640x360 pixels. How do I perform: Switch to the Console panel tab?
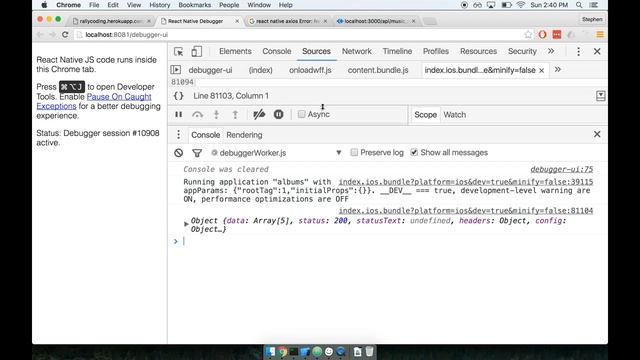tap(277, 51)
